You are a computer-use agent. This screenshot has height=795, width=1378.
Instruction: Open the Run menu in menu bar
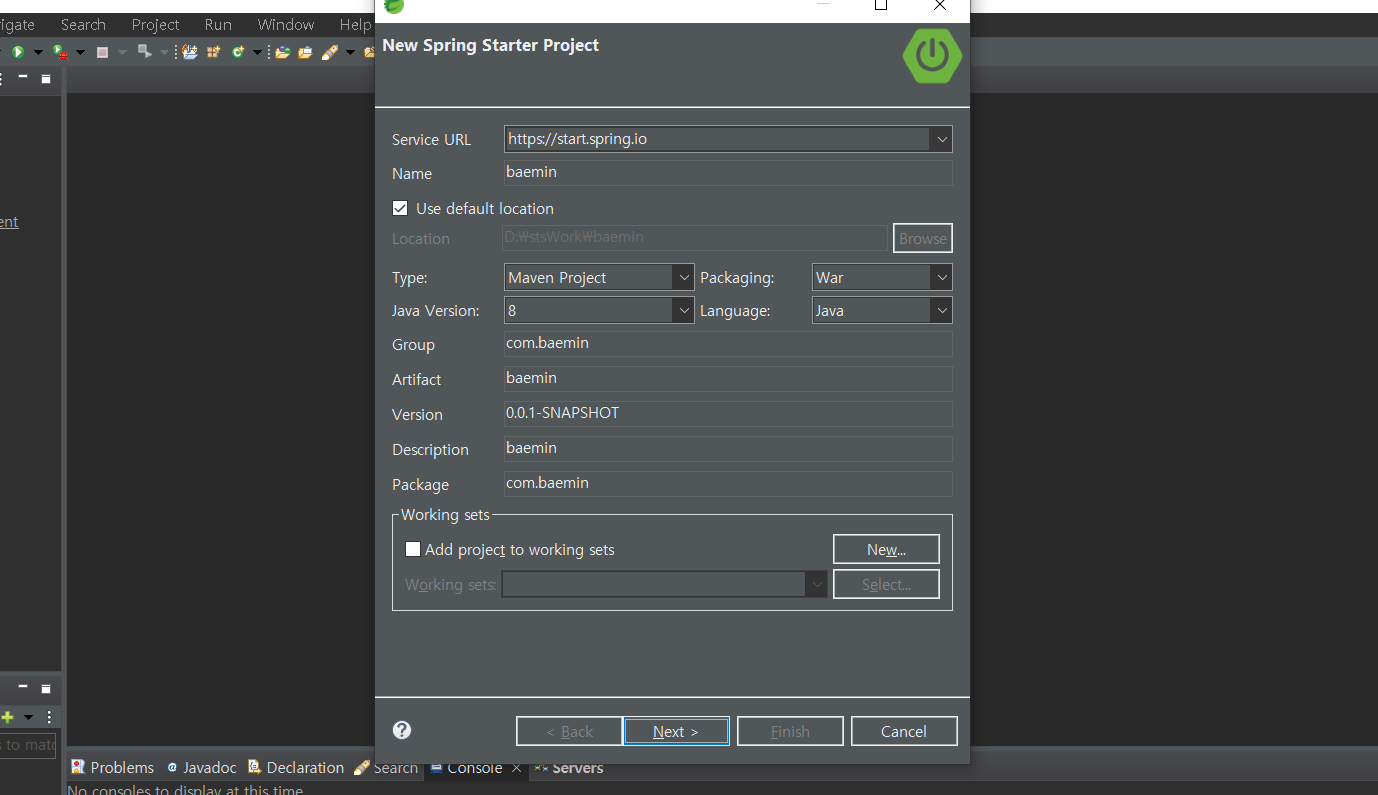click(x=218, y=25)
